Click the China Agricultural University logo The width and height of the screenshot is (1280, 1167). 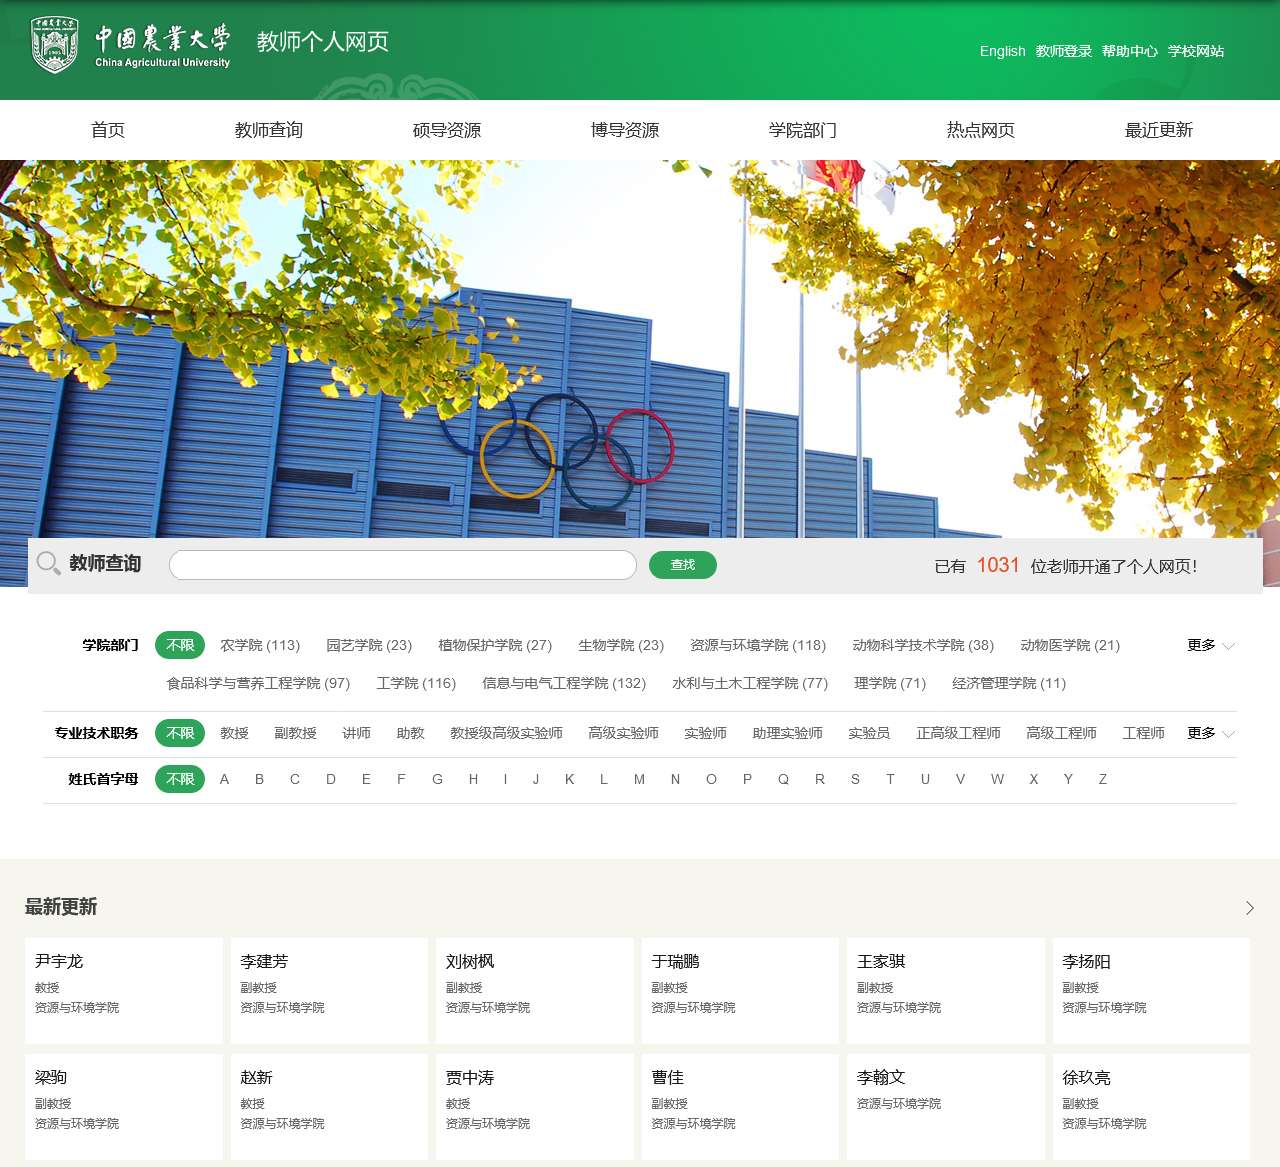pos(132,45)
